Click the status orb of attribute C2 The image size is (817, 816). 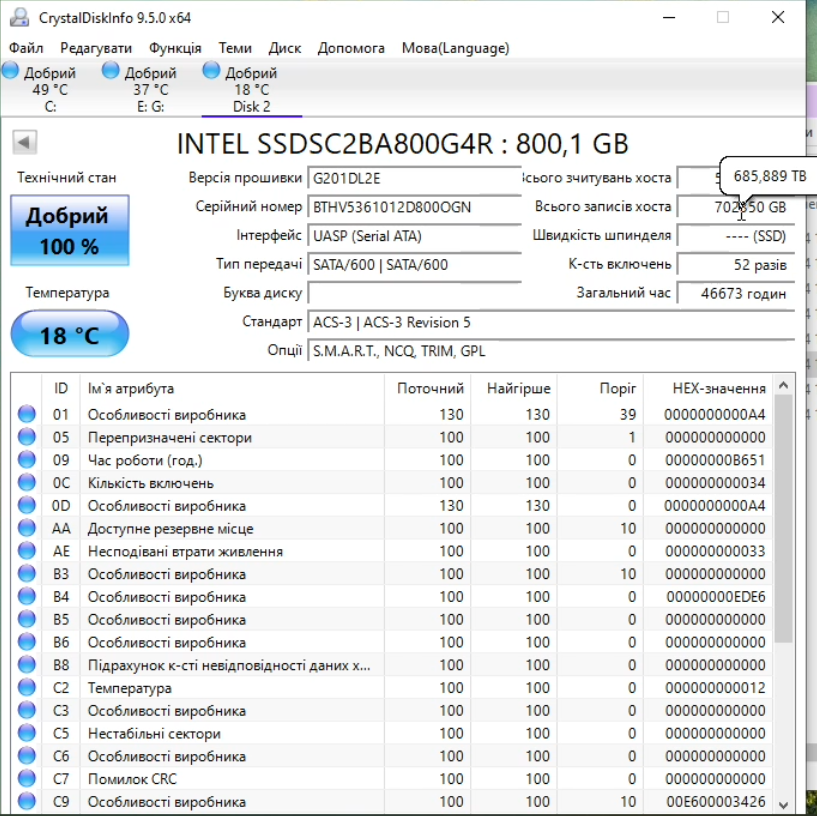point(27,688)
